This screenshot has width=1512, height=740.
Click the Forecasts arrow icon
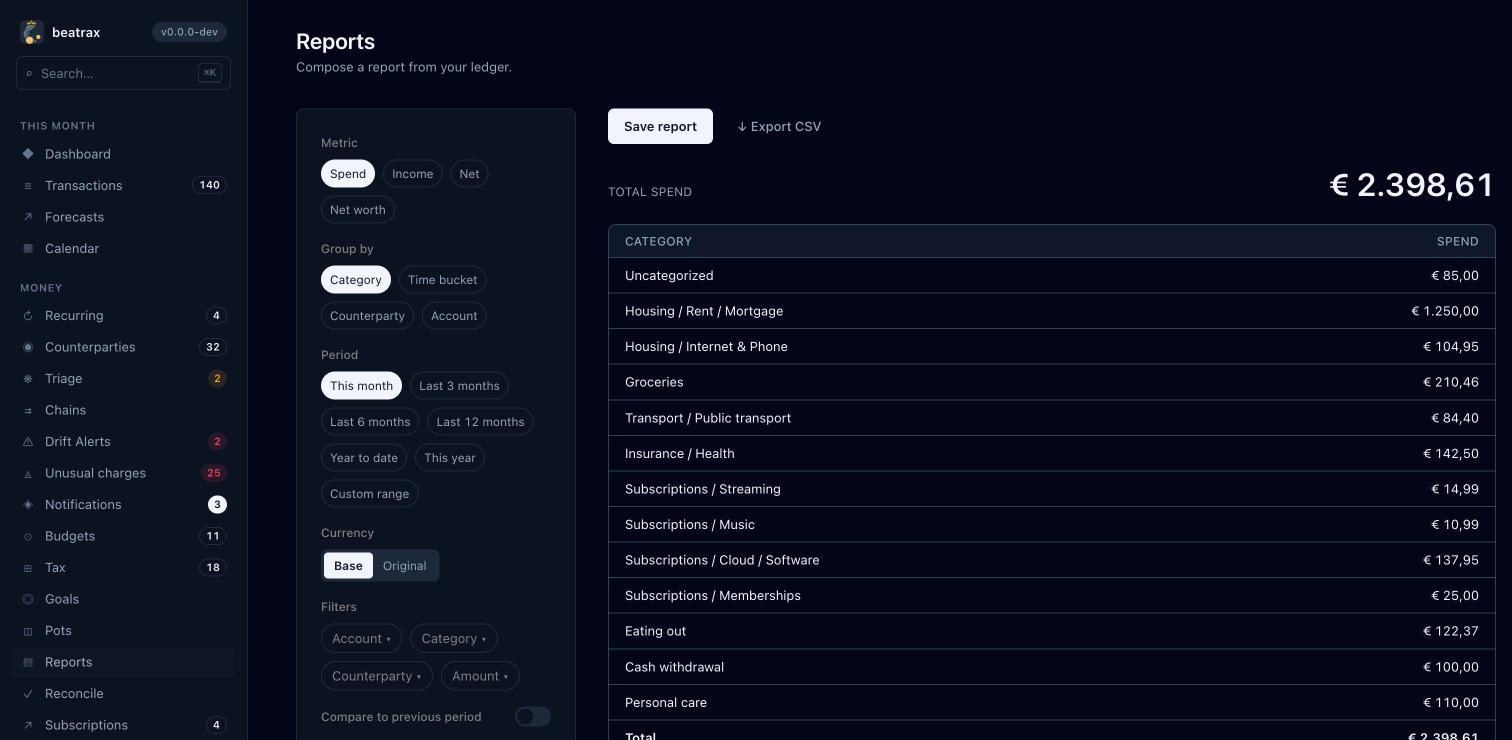tap(28, 217)
